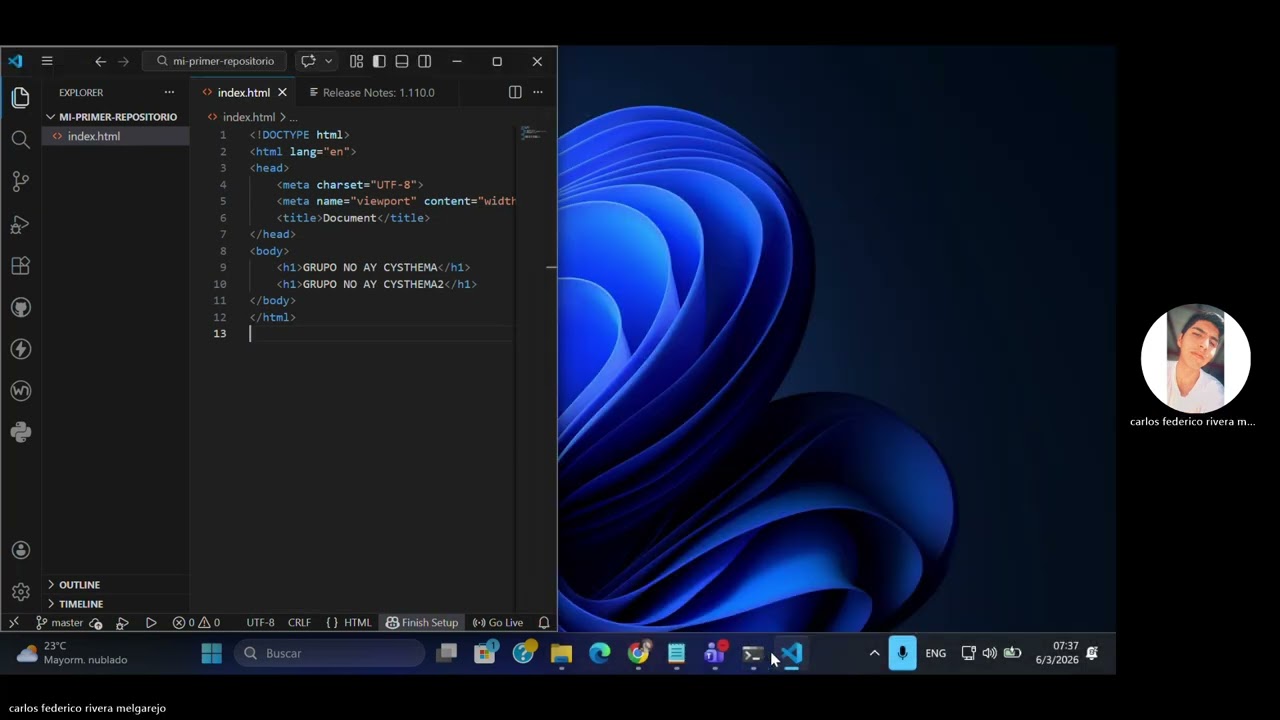The width and height of the screenshot is (1280, 720).
Task: Click the meta charset UTF-8 line
Action: pyautogui.click(x=350, y=185)
